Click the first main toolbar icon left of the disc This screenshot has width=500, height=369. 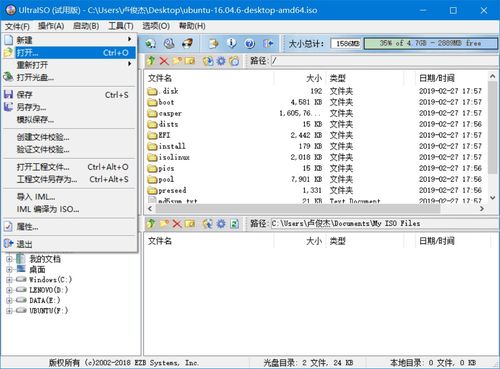[150, 43]
